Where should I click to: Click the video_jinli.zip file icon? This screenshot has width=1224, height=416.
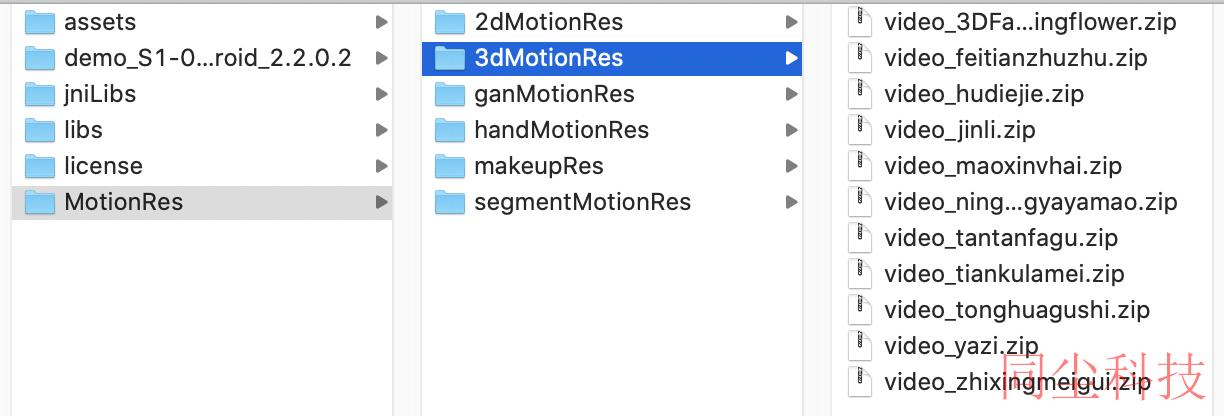[x=859, y=130]
